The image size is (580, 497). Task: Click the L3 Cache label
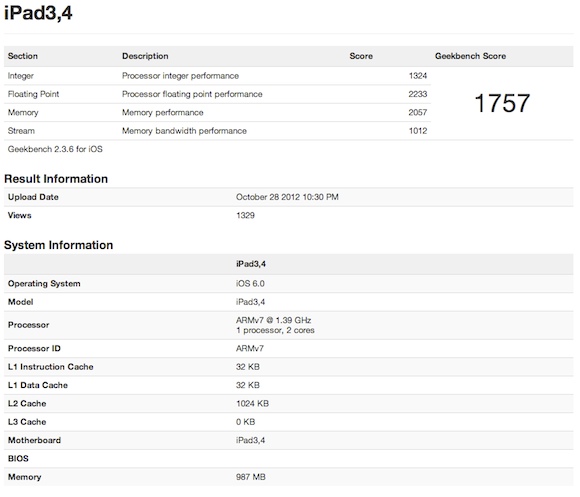click(27, 422)
